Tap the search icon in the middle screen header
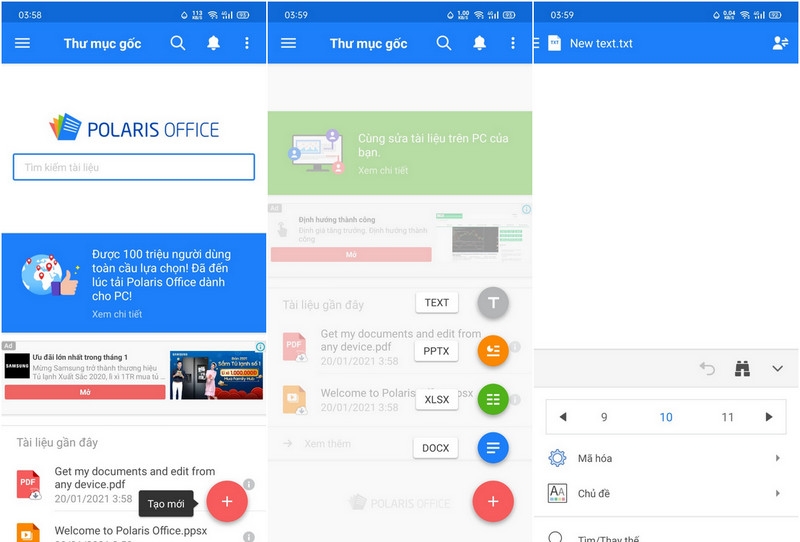This screenshot has height=542, width=800. click(444, 43)
